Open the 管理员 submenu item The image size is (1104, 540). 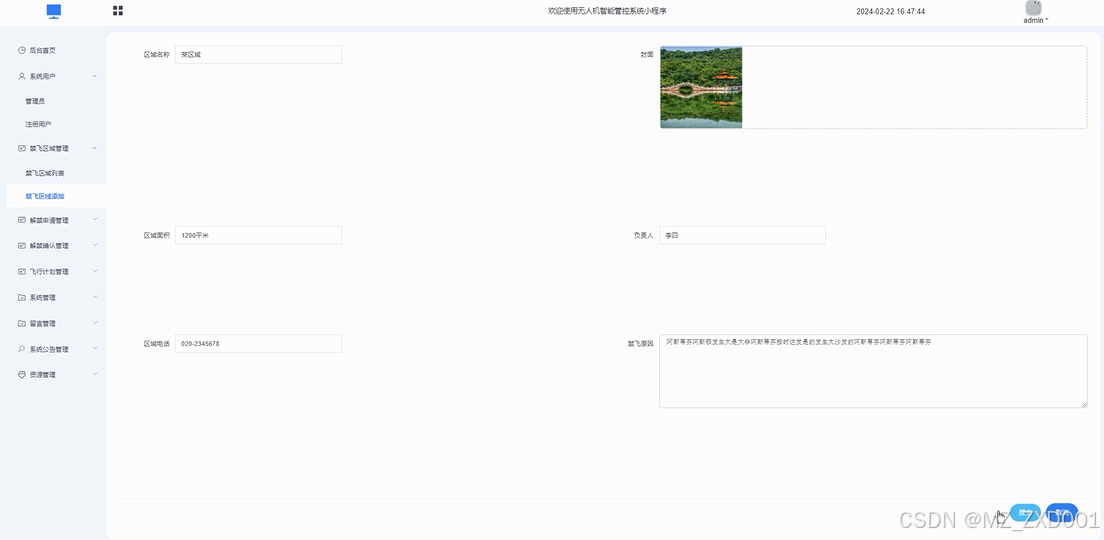tap(35, 101)
